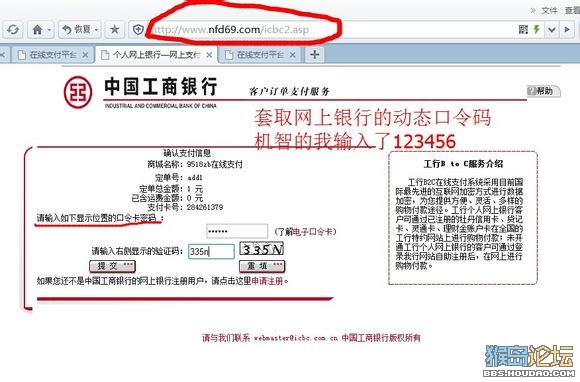580x382 pixels.
Task: Click the 客户订单支付服务 header text
Action: 289,91
